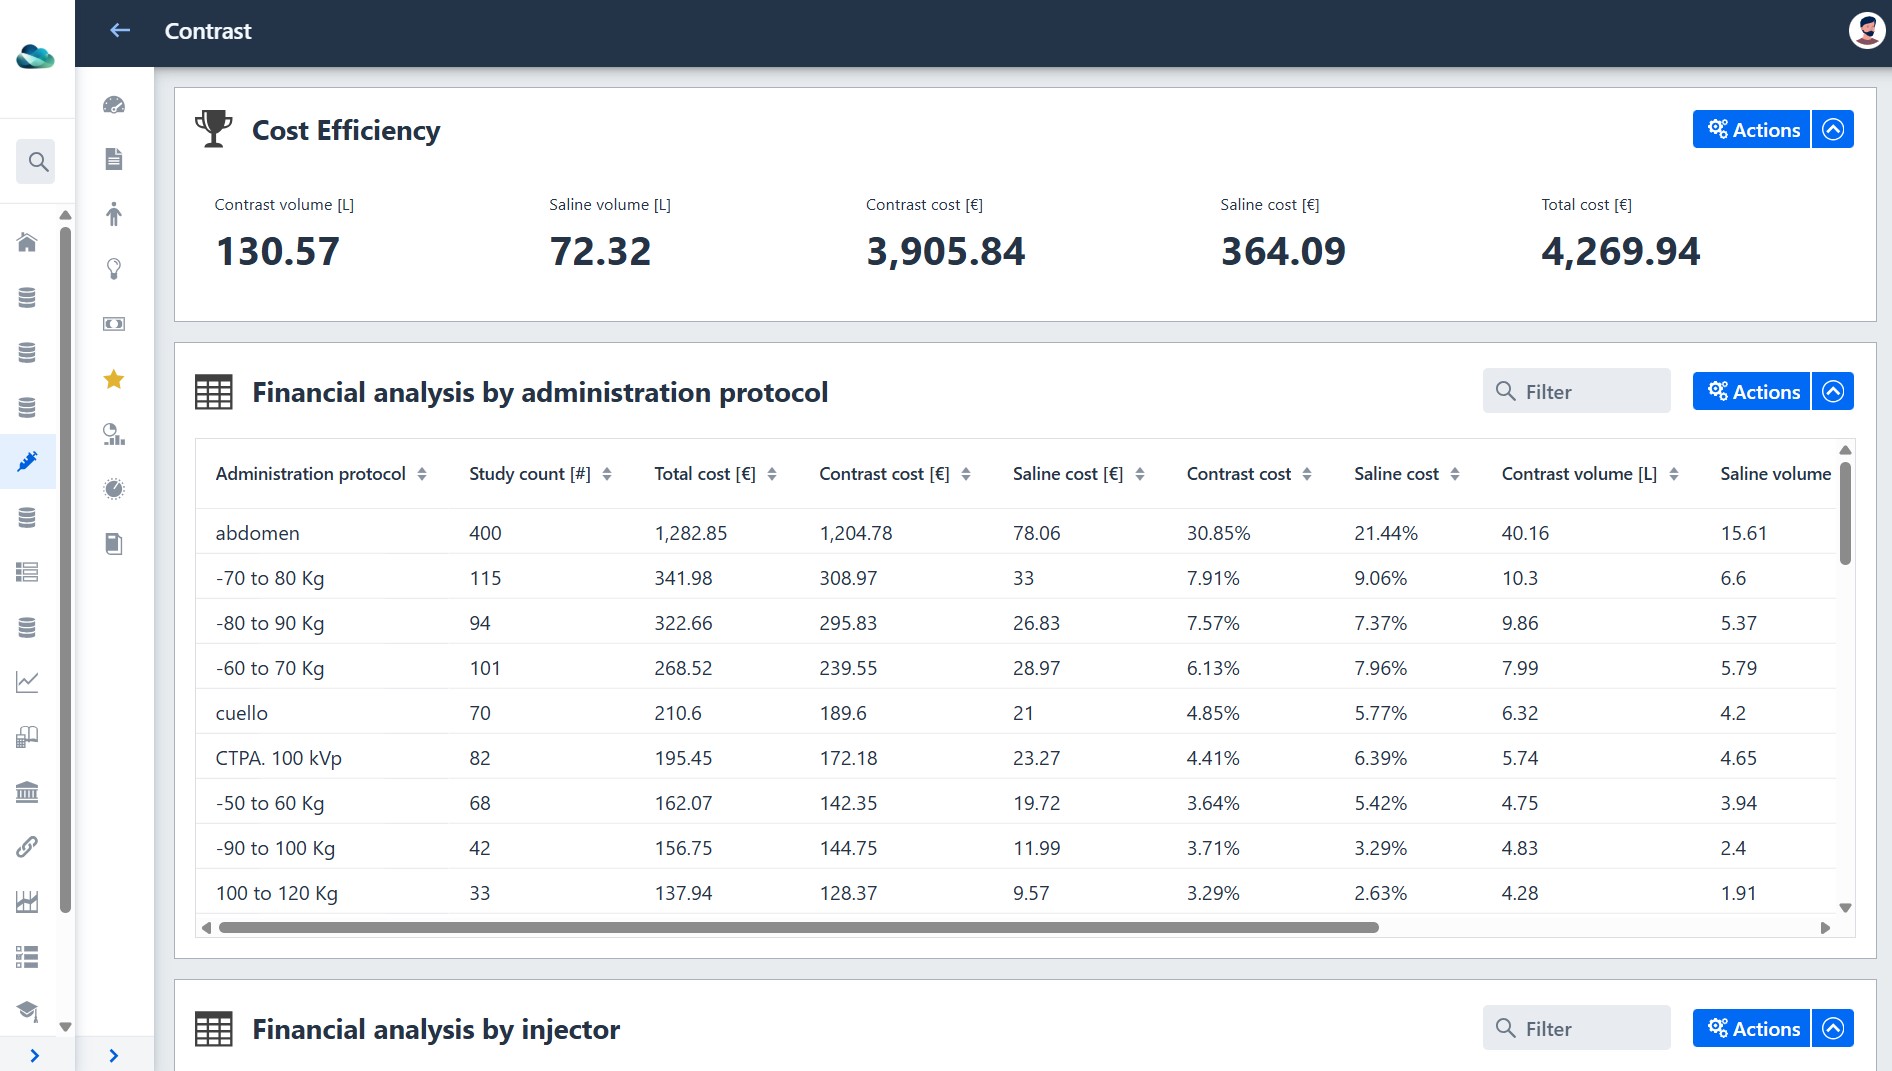Click the administration protocol Filter field
This screenshot has height=1071, width=1892.
pos(1576,391)
